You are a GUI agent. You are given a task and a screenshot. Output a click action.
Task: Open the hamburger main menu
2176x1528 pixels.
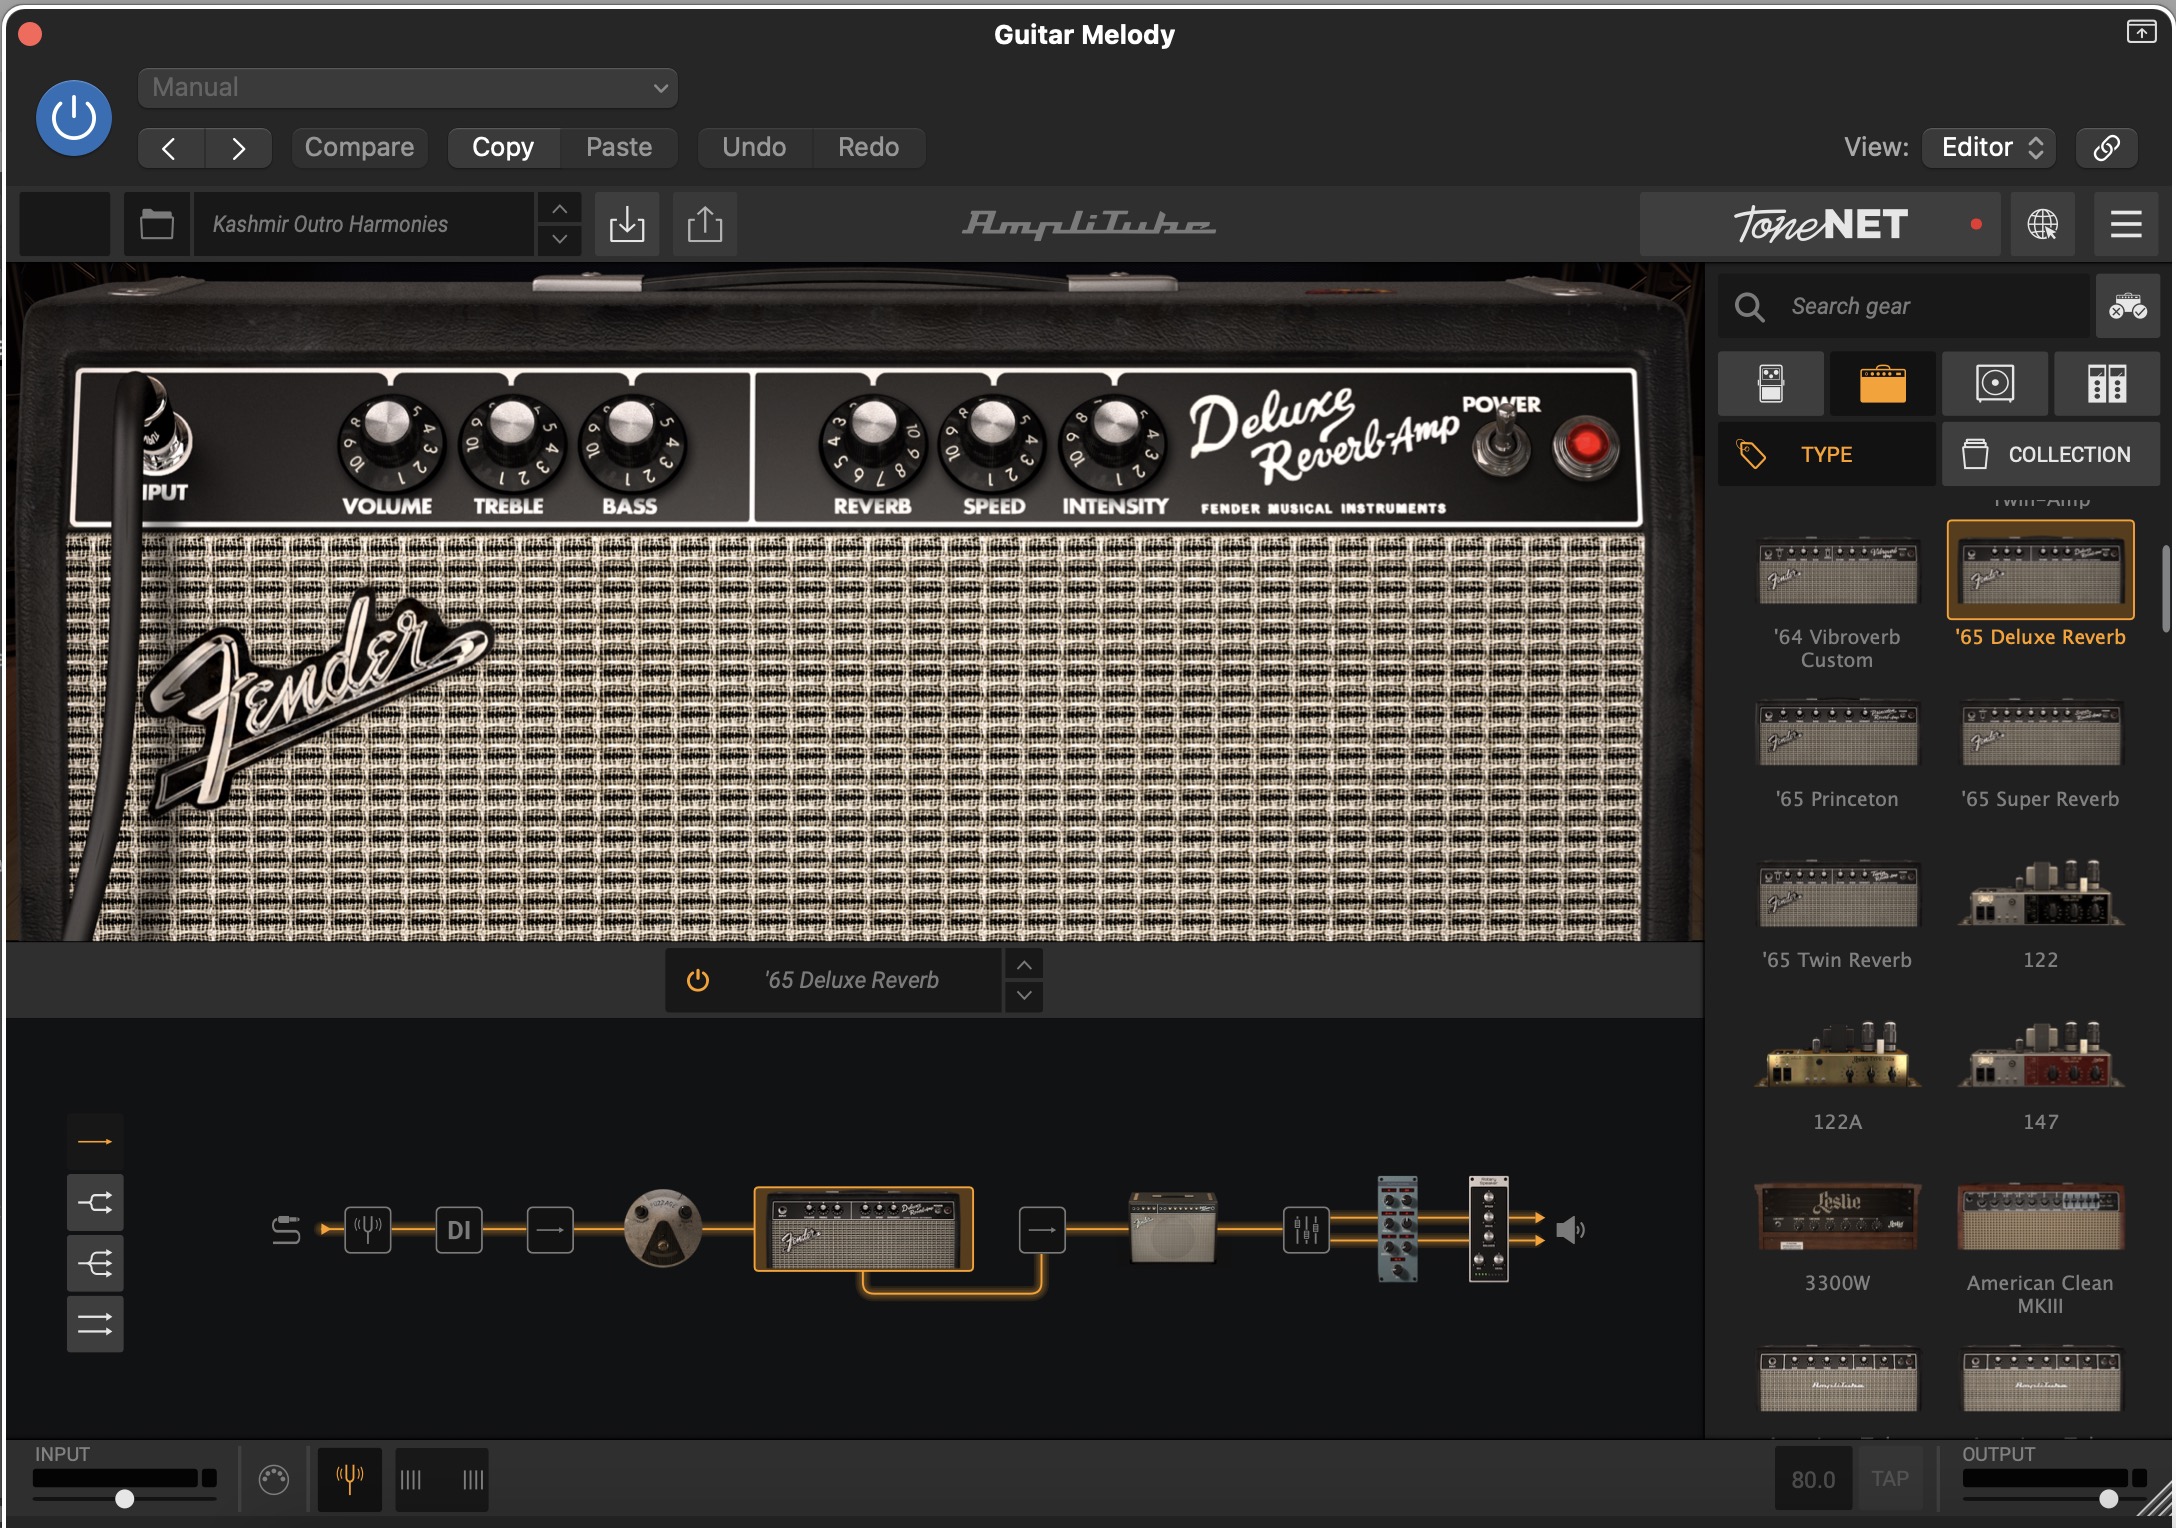point(2126,224)
